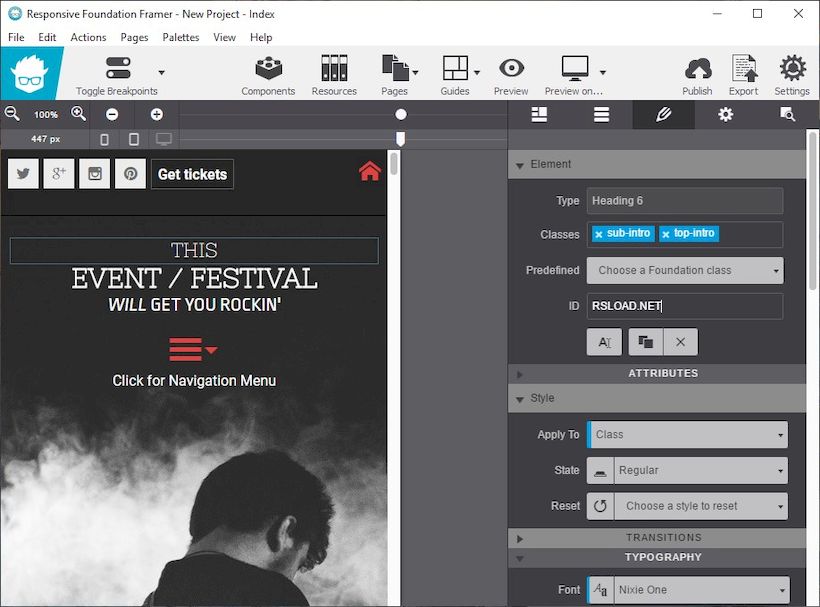Toggle the desktop breakpoint view

[163, 141]
